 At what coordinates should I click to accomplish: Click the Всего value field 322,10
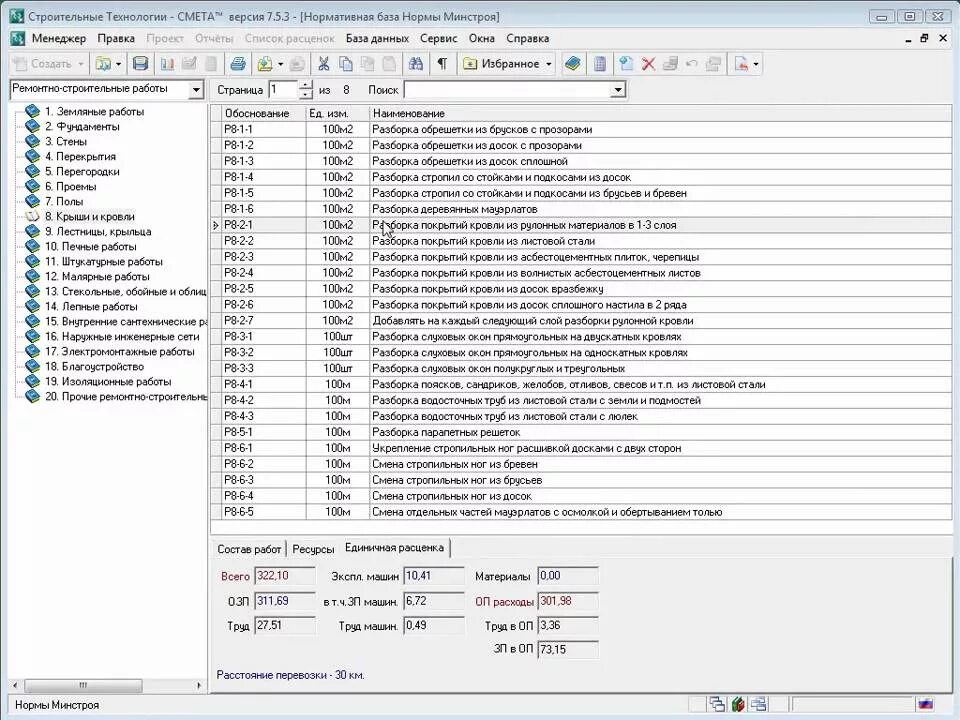pyautogui.click(x=285, y=576)
